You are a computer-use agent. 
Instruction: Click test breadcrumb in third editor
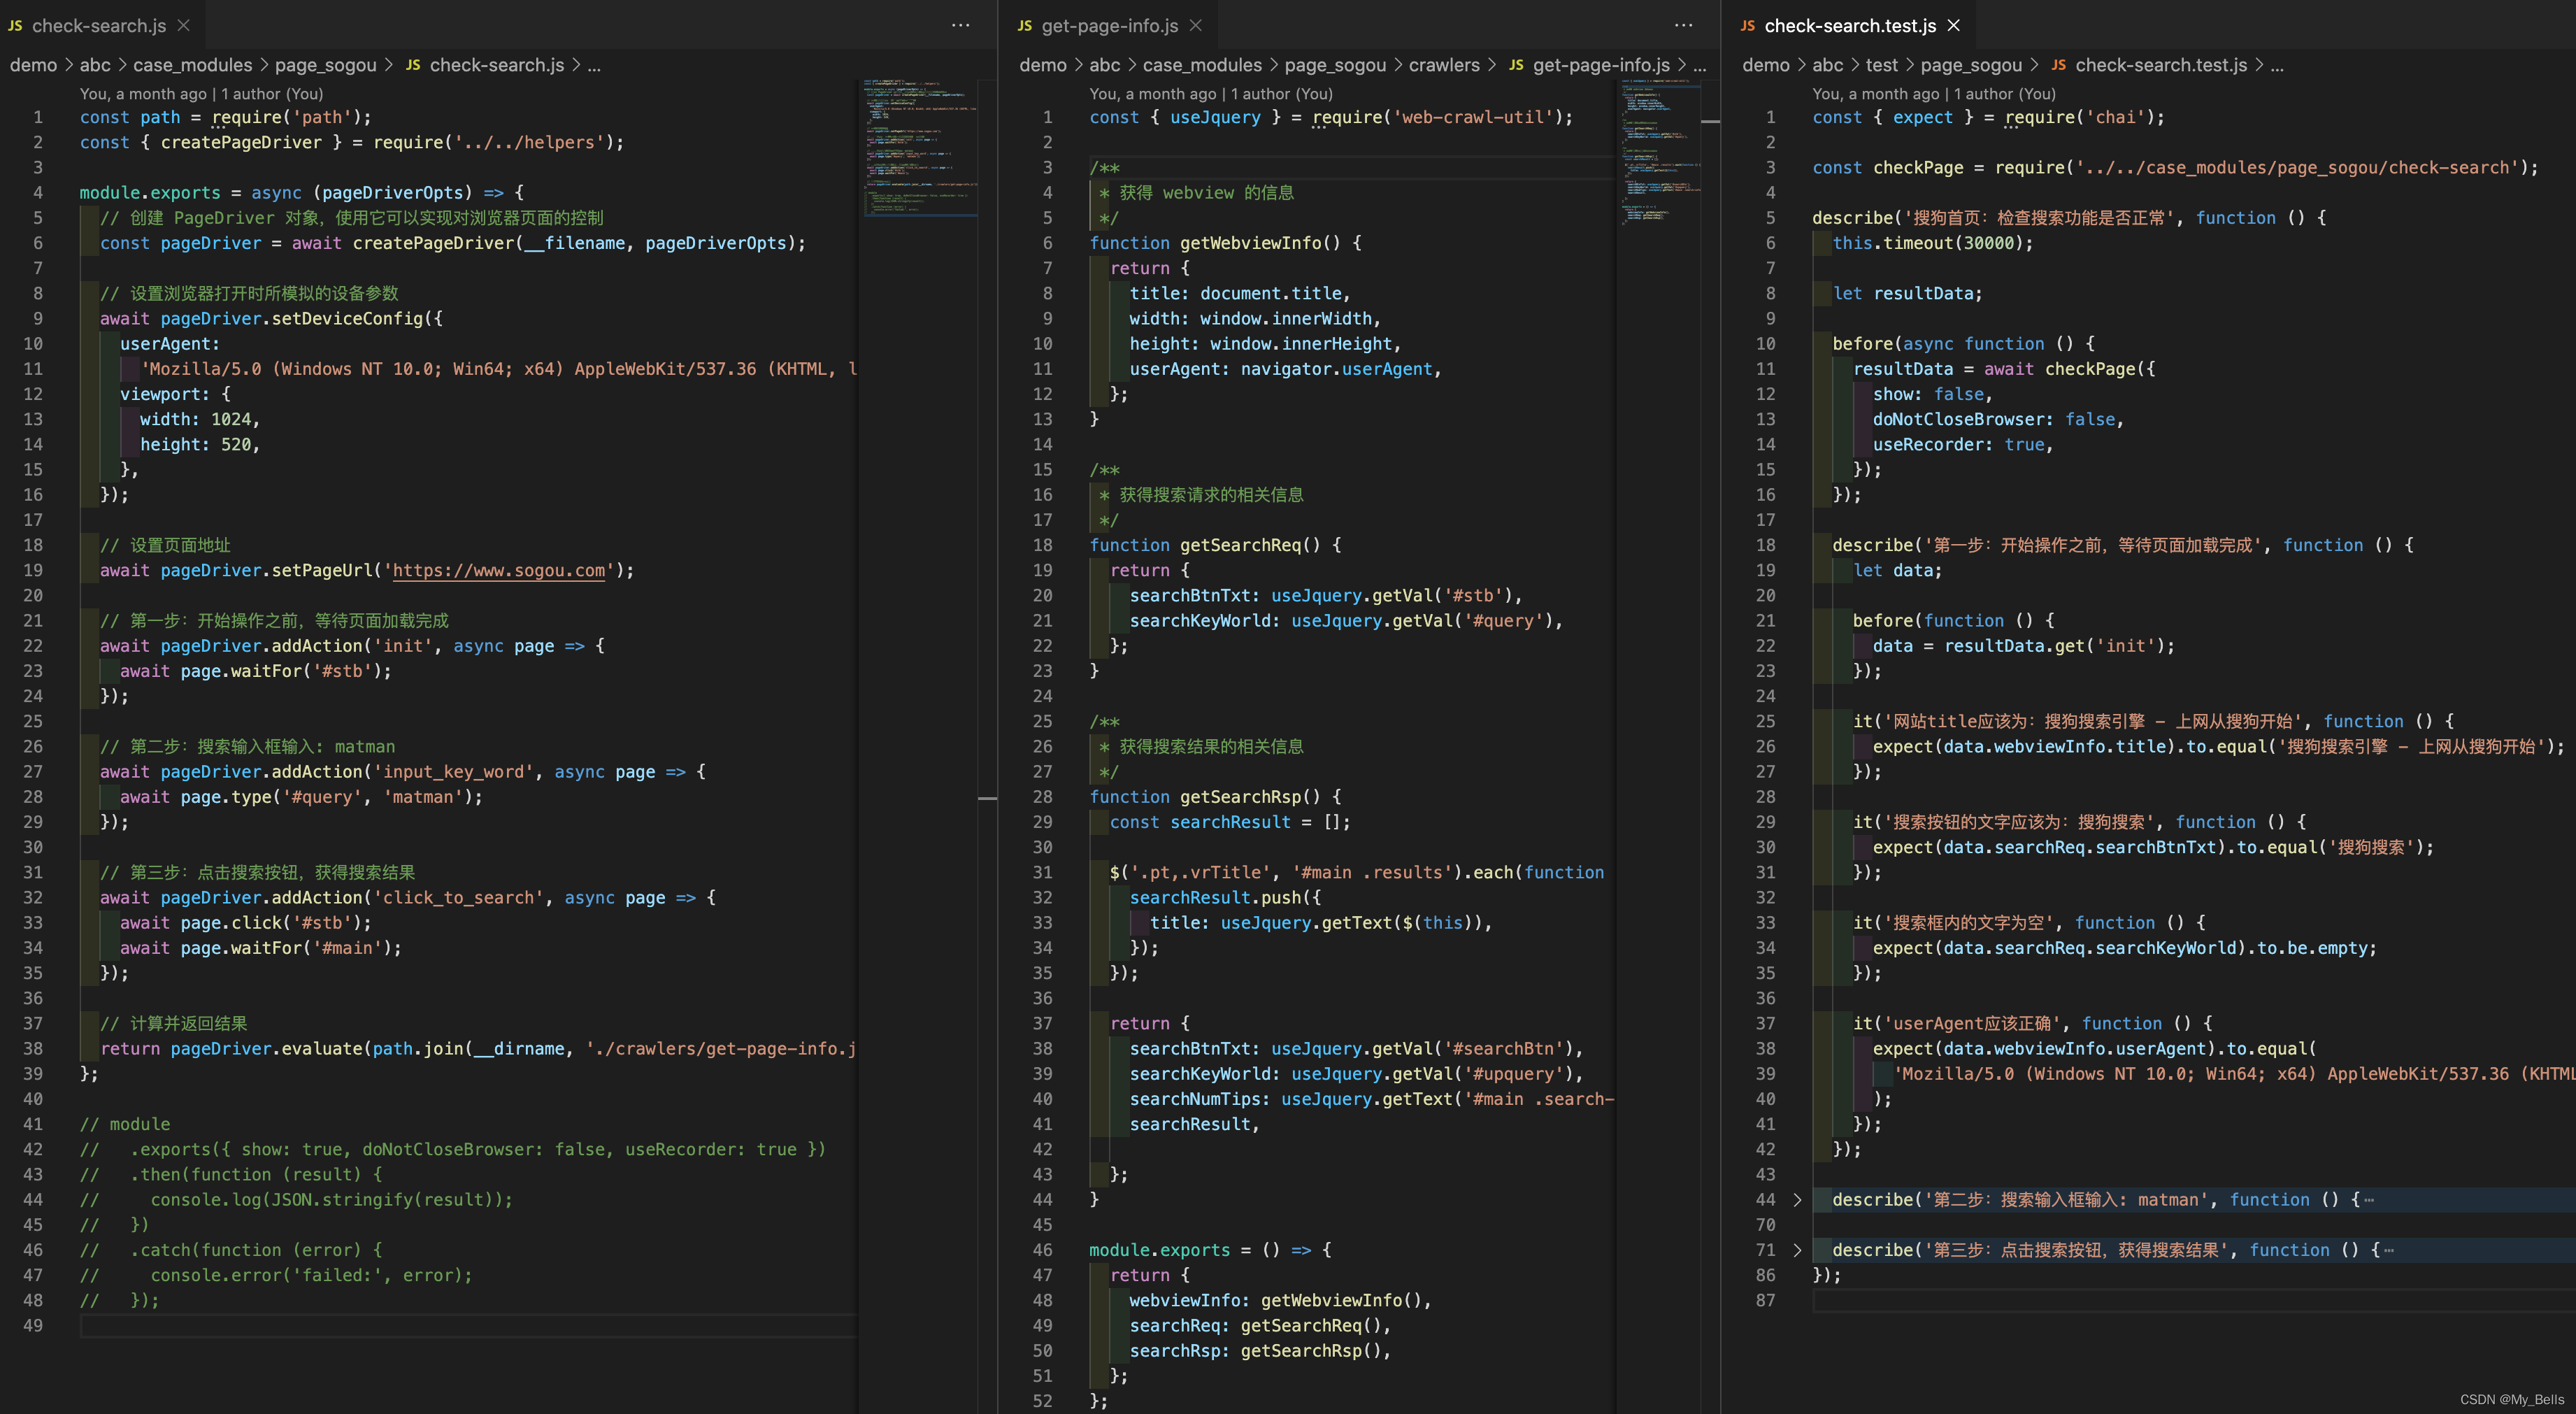(x=1880, y=66)
